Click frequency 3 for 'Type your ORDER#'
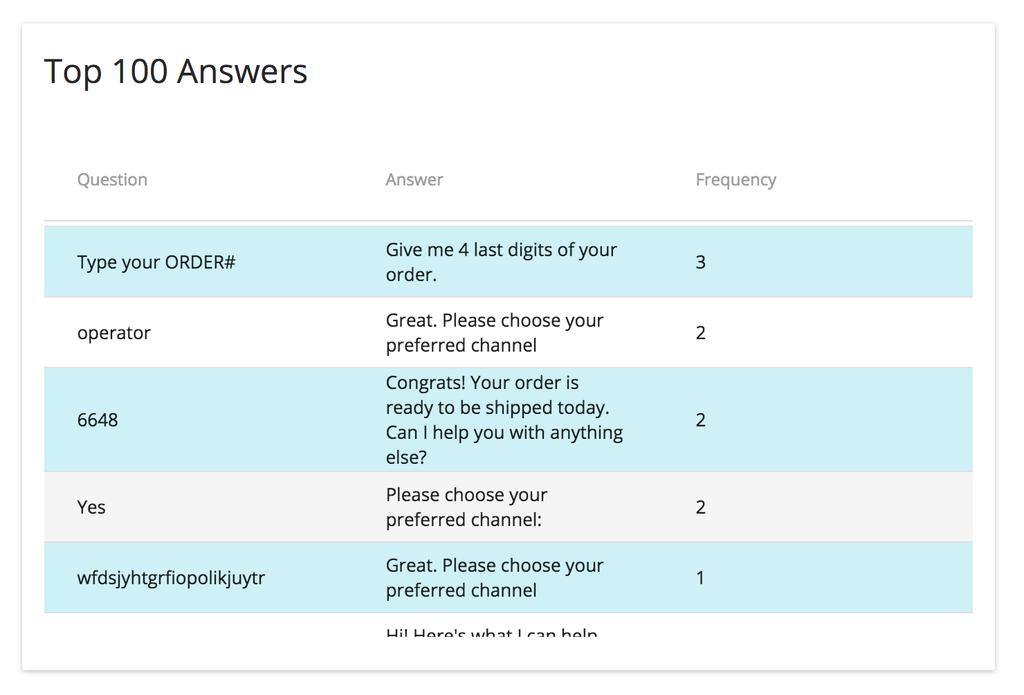Image resolution: width=1024 pixels, height=695 pixels. point(700,262)
